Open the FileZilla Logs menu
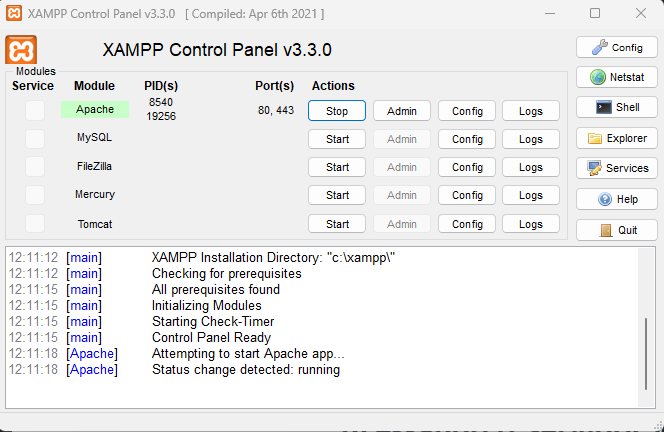Image resolution: width=664 pixels, height=432 pixels. tap(531, 167)
